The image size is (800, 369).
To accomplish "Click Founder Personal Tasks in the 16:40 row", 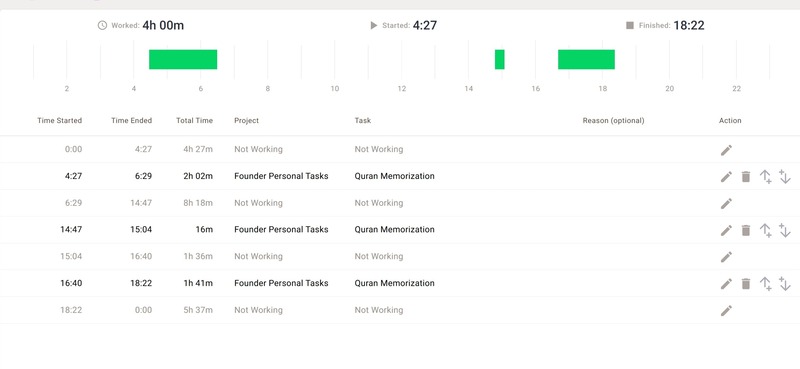I will click(281, 283).
